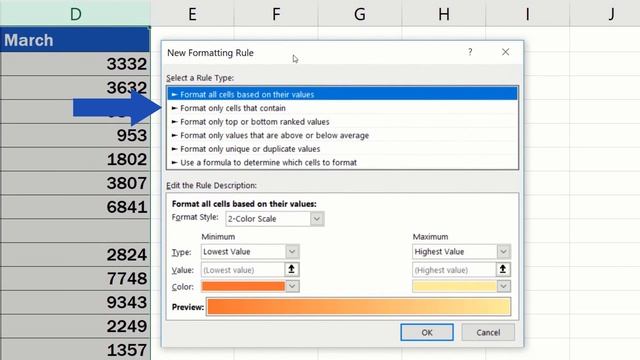The height and width of the screenshot is (360, 640).
Task: Choose 'Use a formula to determine which cells to format'
Action: (x=342, y=162)
